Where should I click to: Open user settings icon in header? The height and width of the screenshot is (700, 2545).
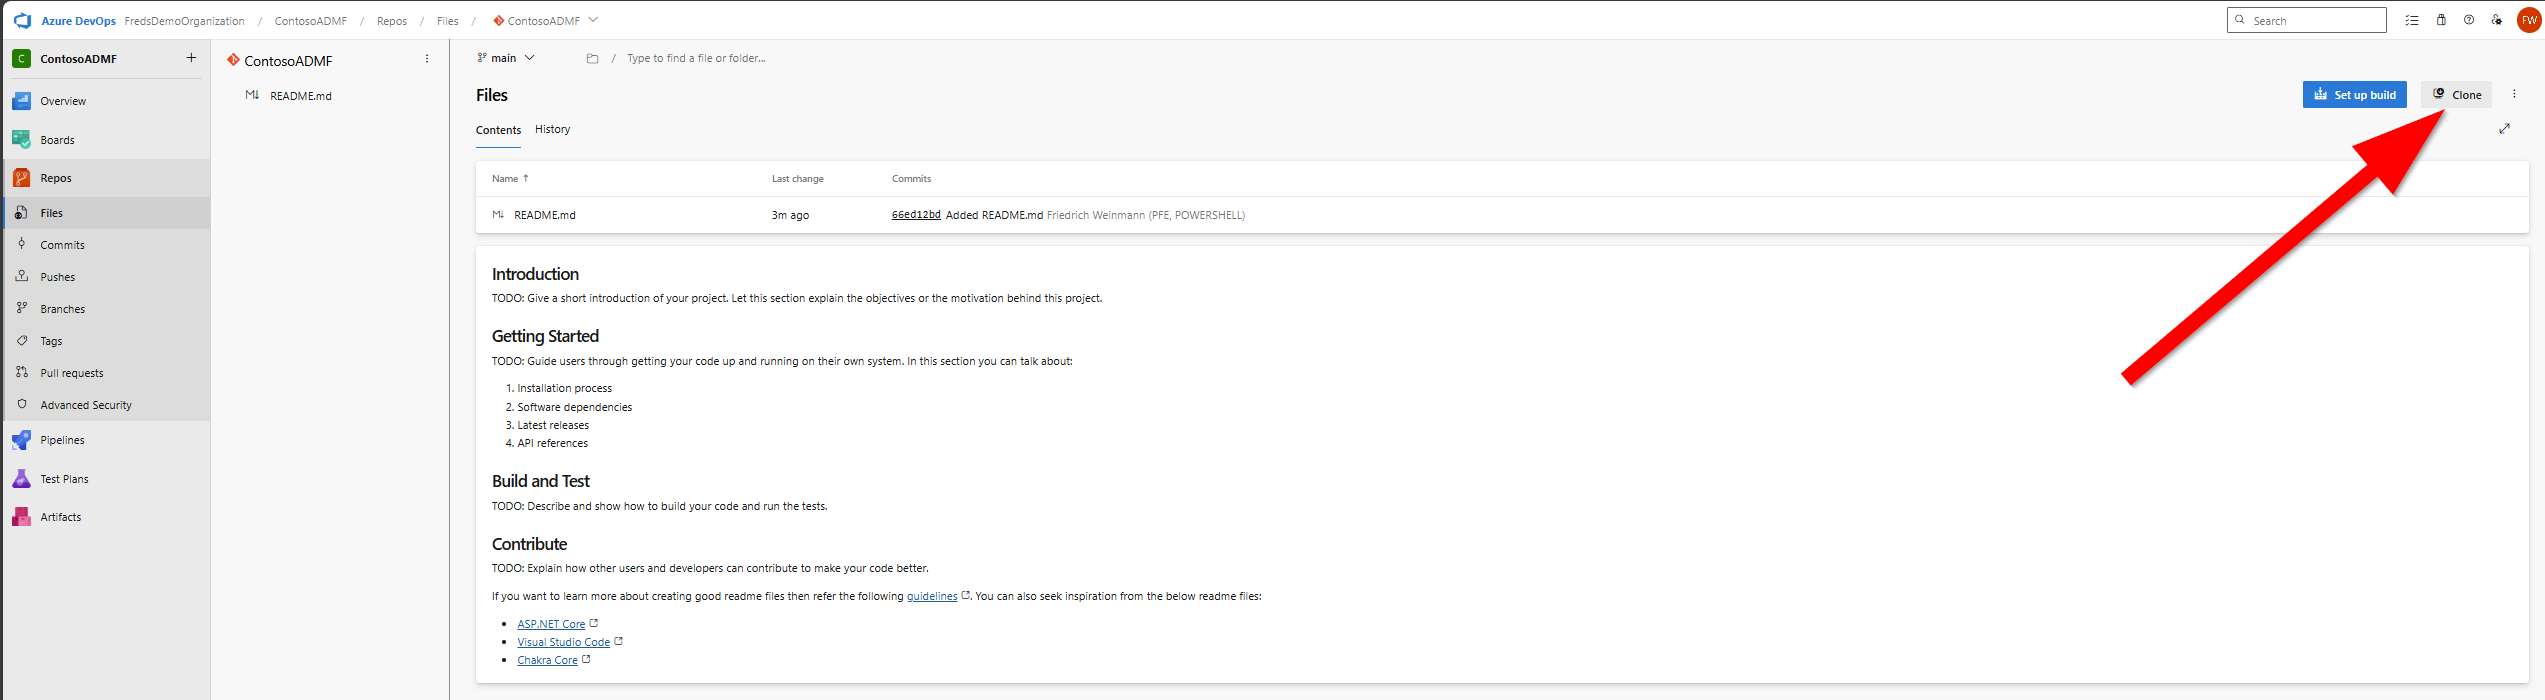click(x=2497, y=20)
